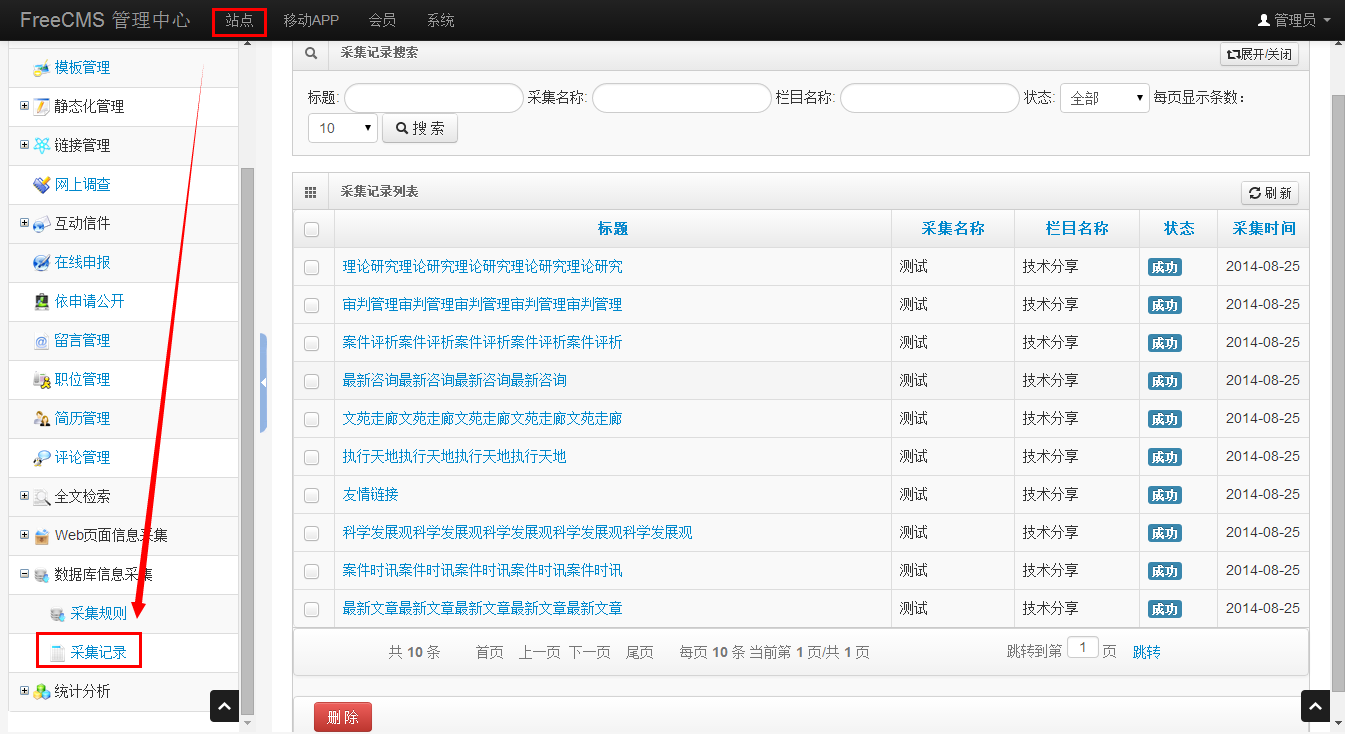Open the 移动APP top menu
Viewport: 1345px width, 734px height.
click(x=311, y=20)
